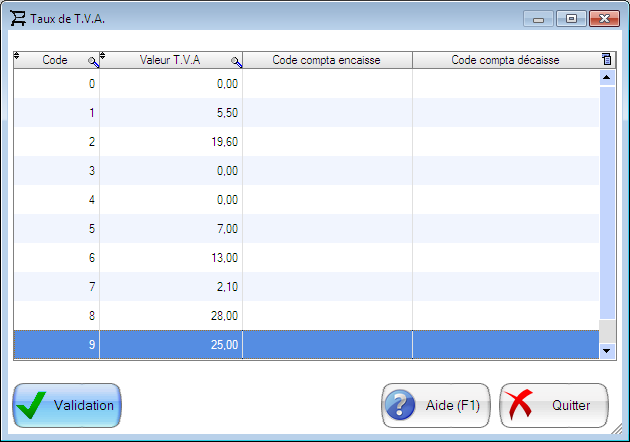
Task: Open the table options icon at the header's right end
Action: click(606, 60)
